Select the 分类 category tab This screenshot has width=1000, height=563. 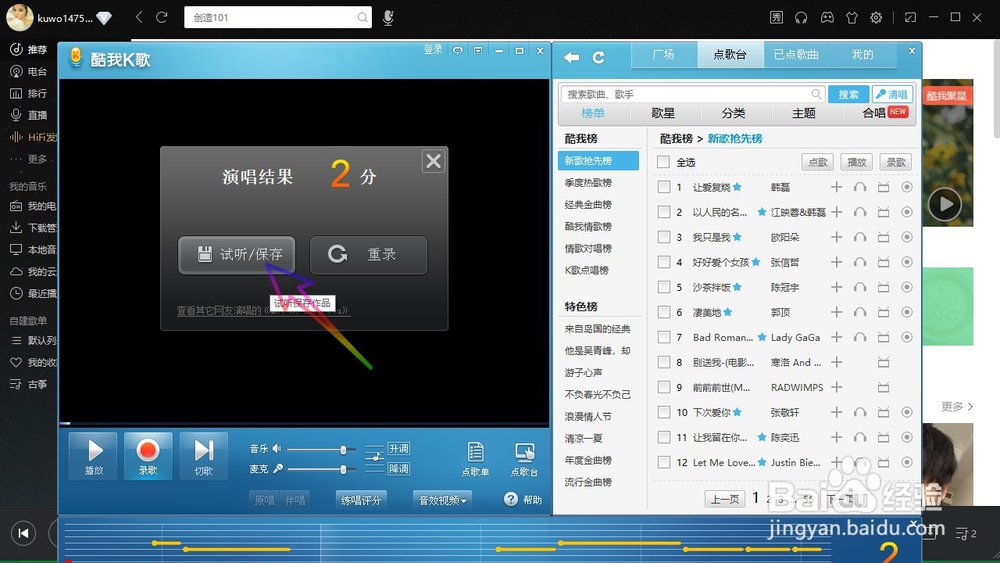click(x=733, y=113)
